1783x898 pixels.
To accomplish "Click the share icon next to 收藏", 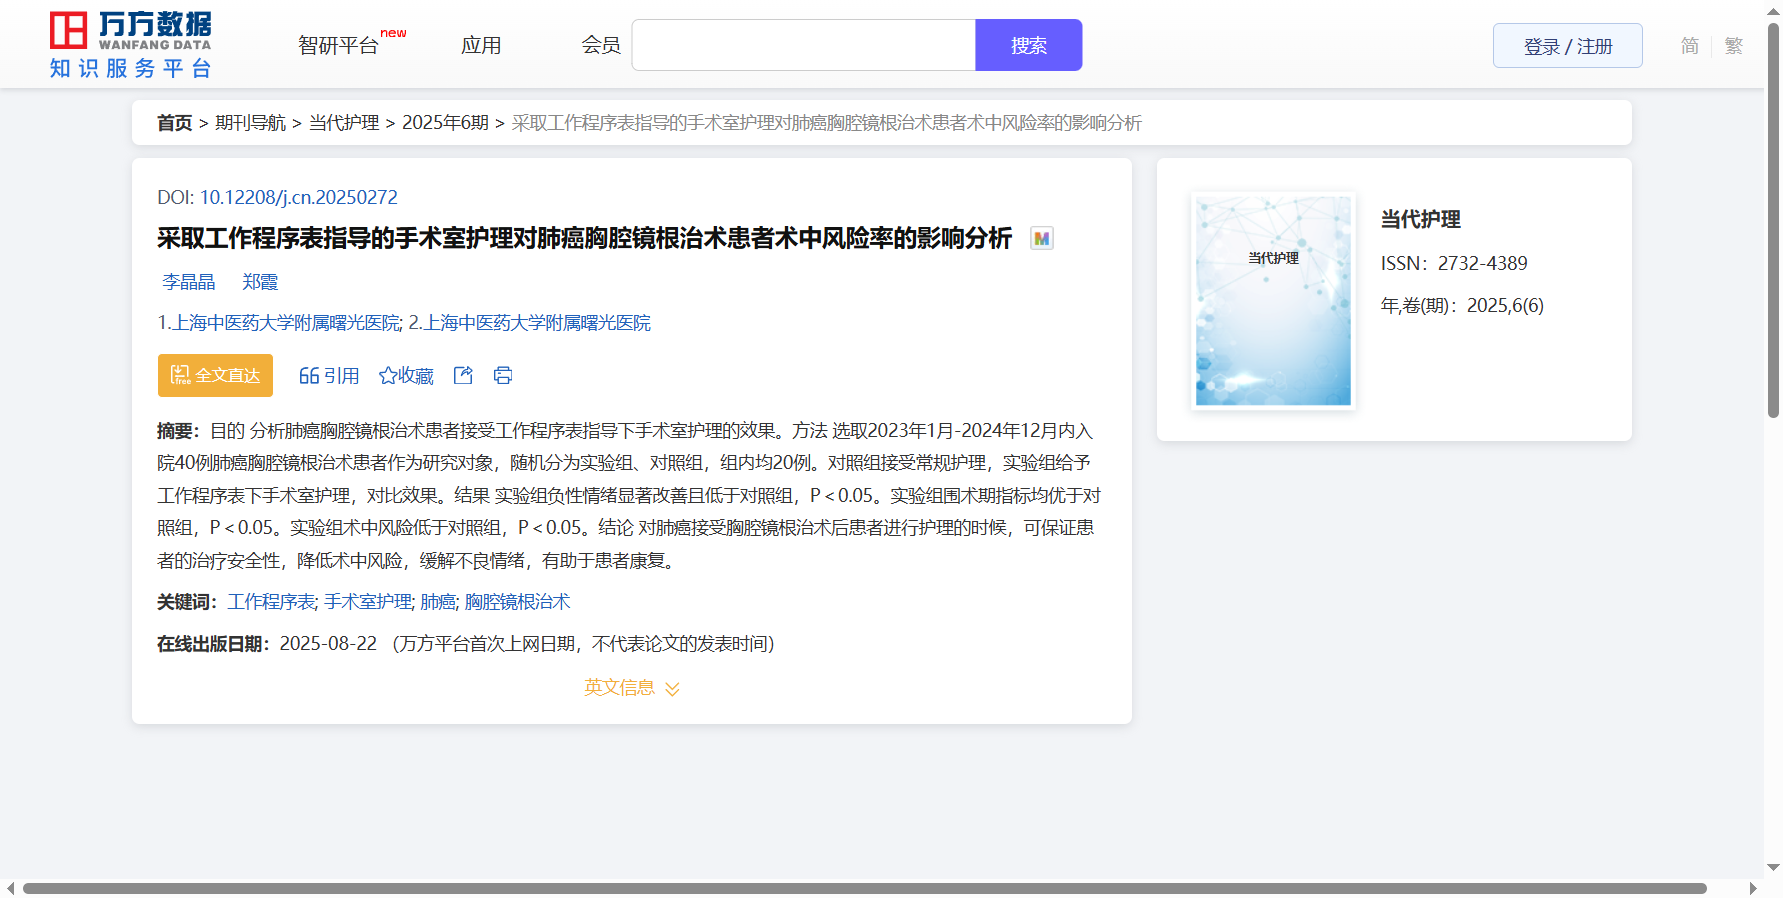I will 463,375.
